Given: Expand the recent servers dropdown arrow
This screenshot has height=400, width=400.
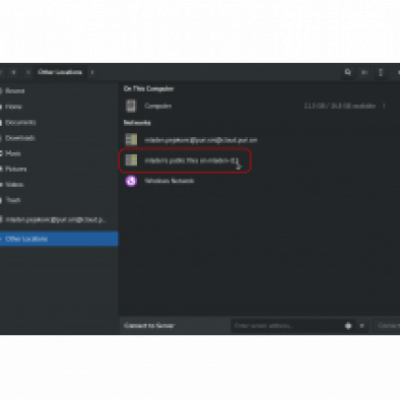Looking at the screenshot, I should pos(362,326).
